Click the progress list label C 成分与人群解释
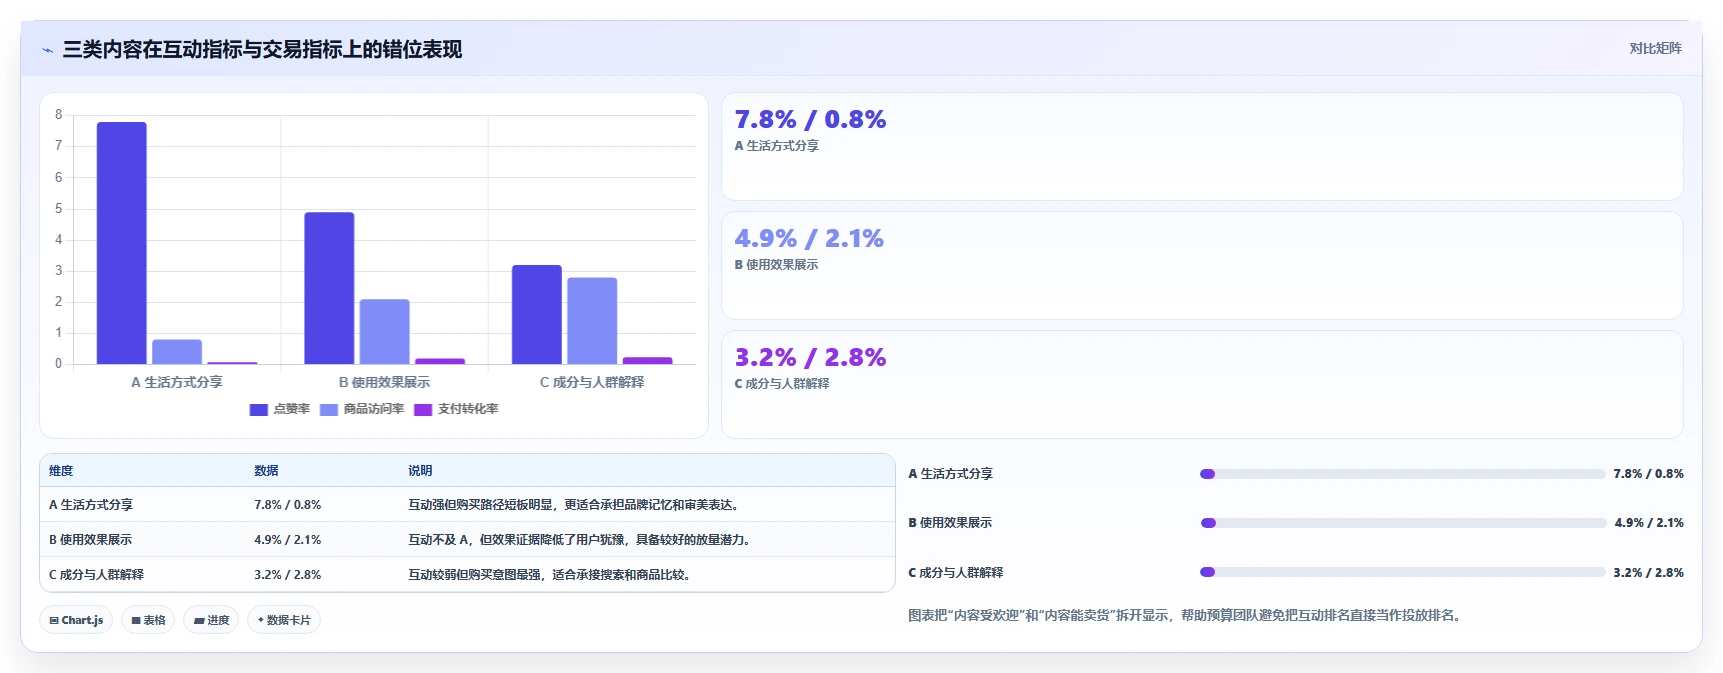This screenshot has width=1723, height=673. pos(955,573)
